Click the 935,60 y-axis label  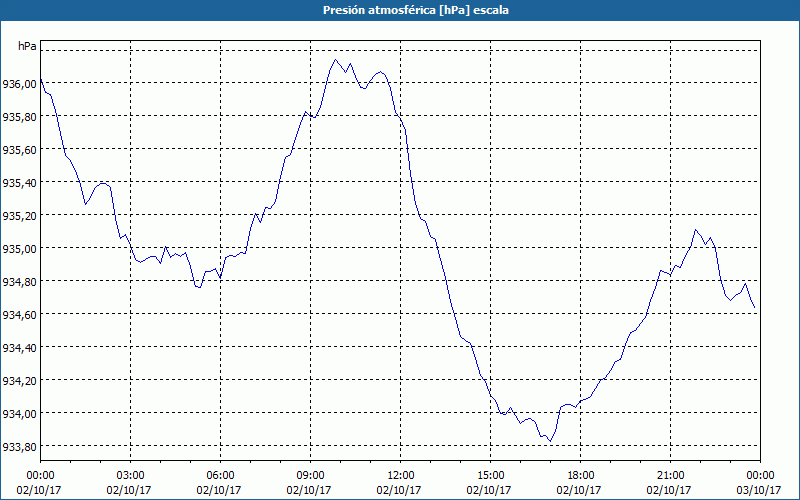pos(20,150)
